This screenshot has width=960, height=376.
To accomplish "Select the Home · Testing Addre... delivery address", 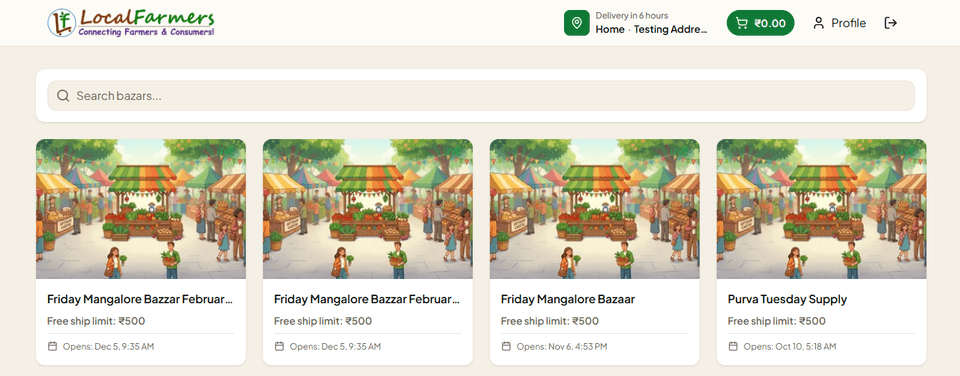I will click(651, 29).
